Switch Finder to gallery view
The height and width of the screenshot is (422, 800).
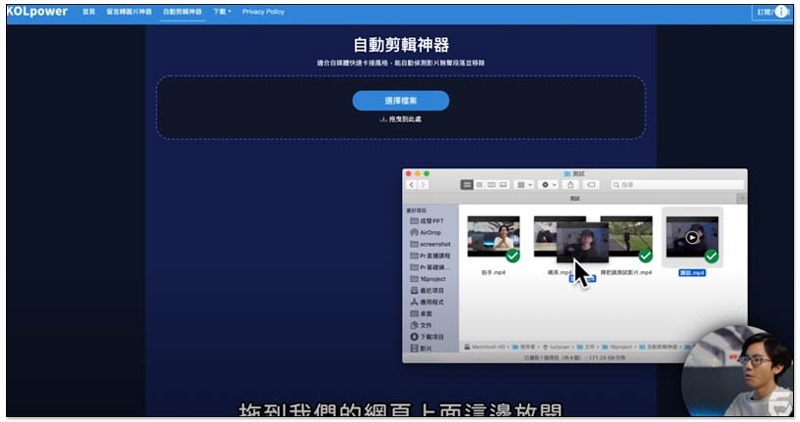pyautogui.click(x=504, y=185)
